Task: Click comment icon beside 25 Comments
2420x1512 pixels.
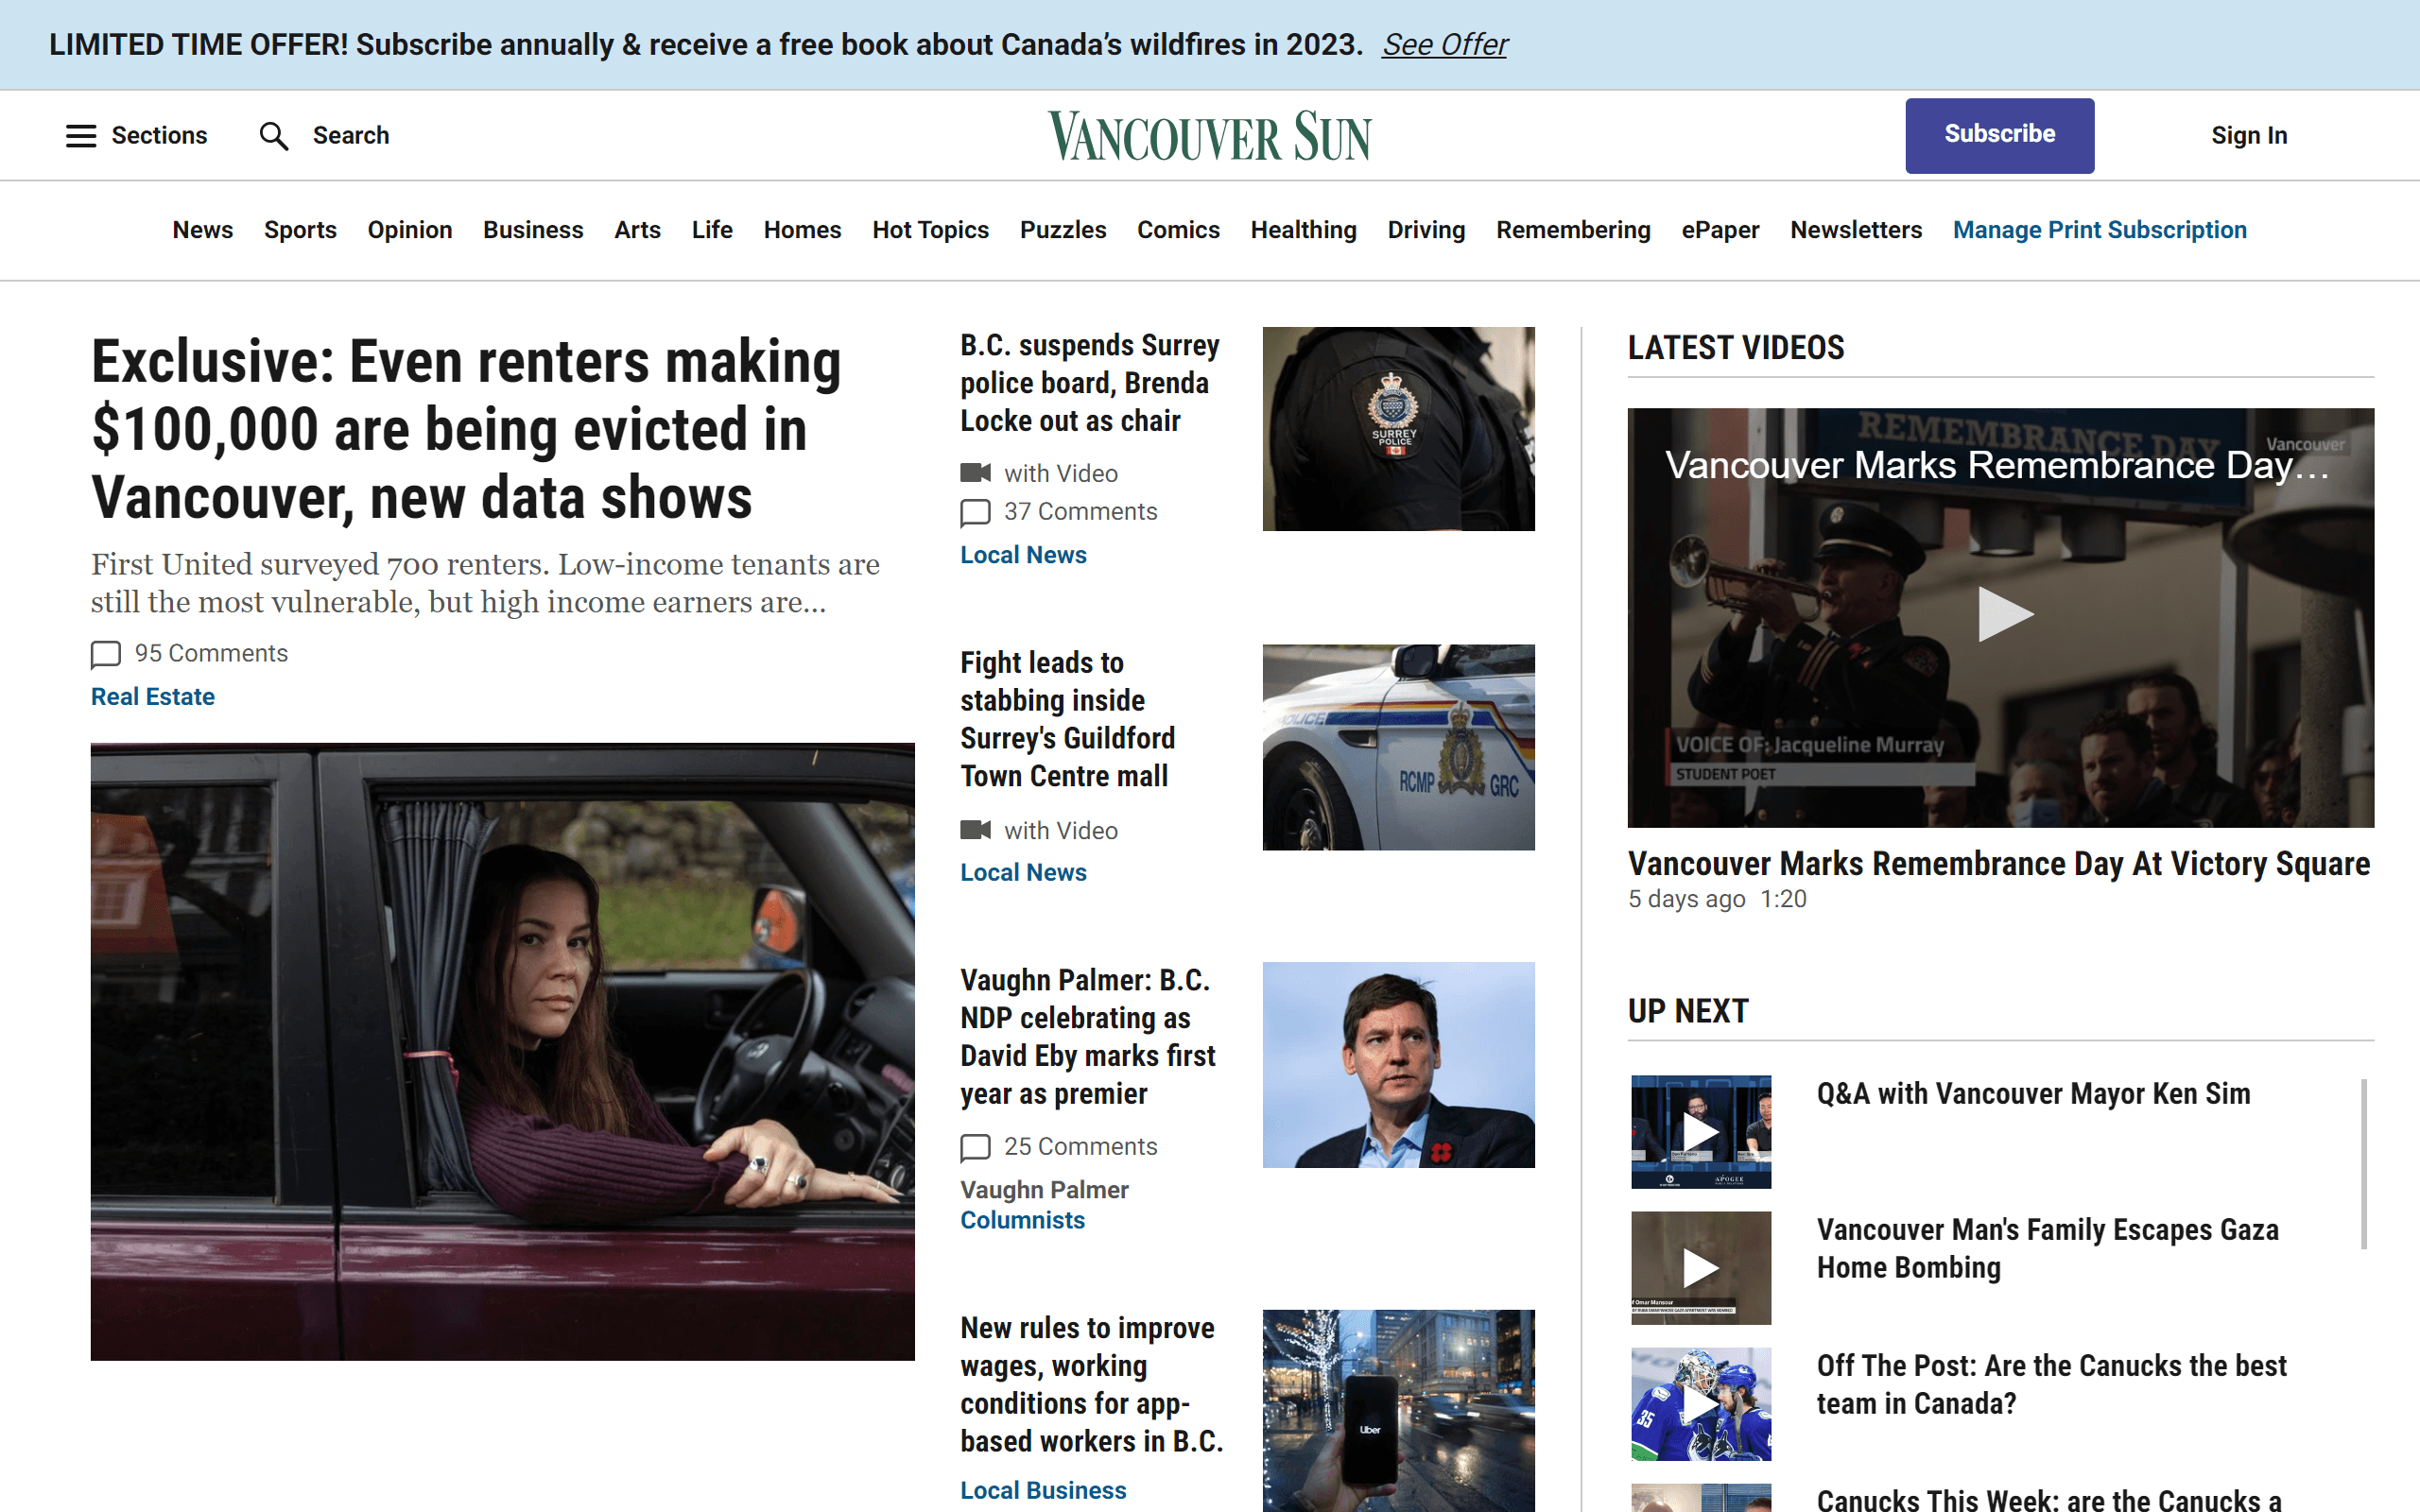Action: click(x=975, y=1147)
